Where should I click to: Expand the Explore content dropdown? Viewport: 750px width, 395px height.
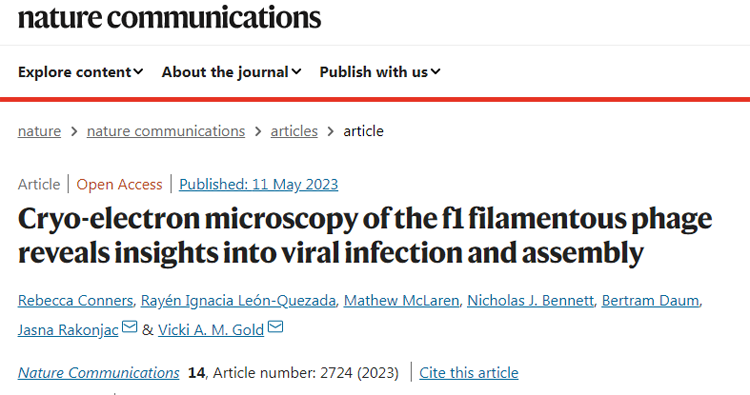pos(80,72)
